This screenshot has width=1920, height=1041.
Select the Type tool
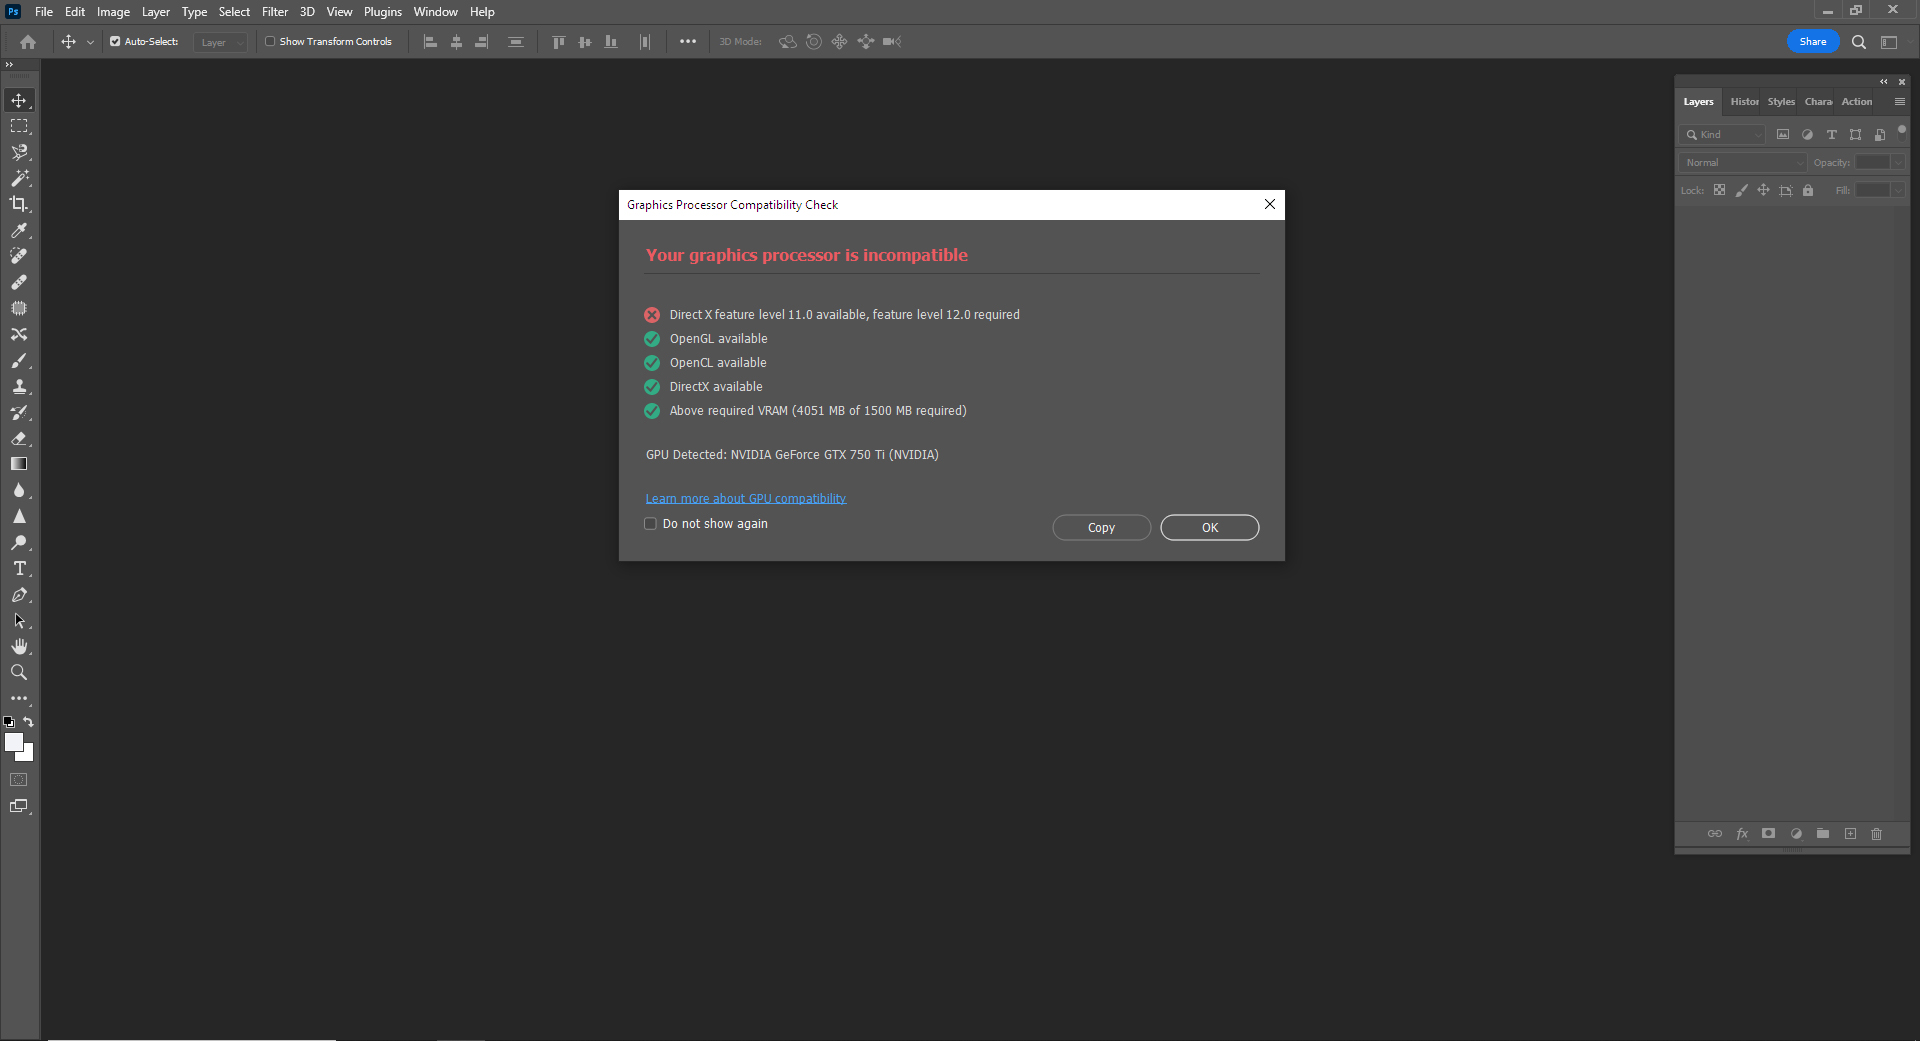[18, 568]
